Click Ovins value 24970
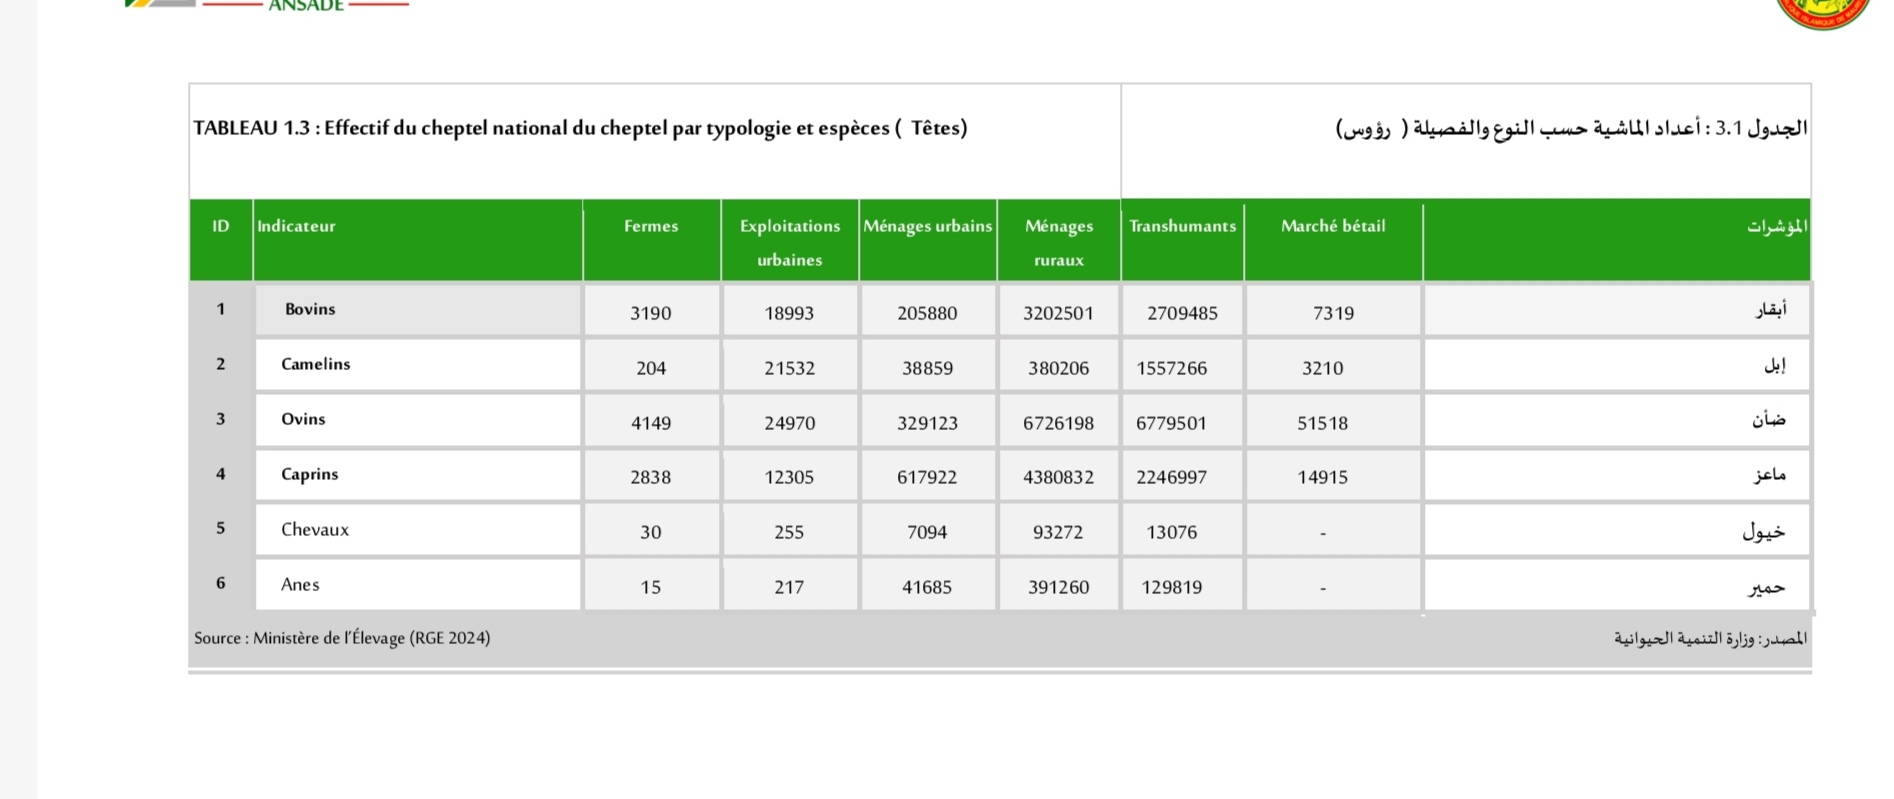 [x=789, y=423]
